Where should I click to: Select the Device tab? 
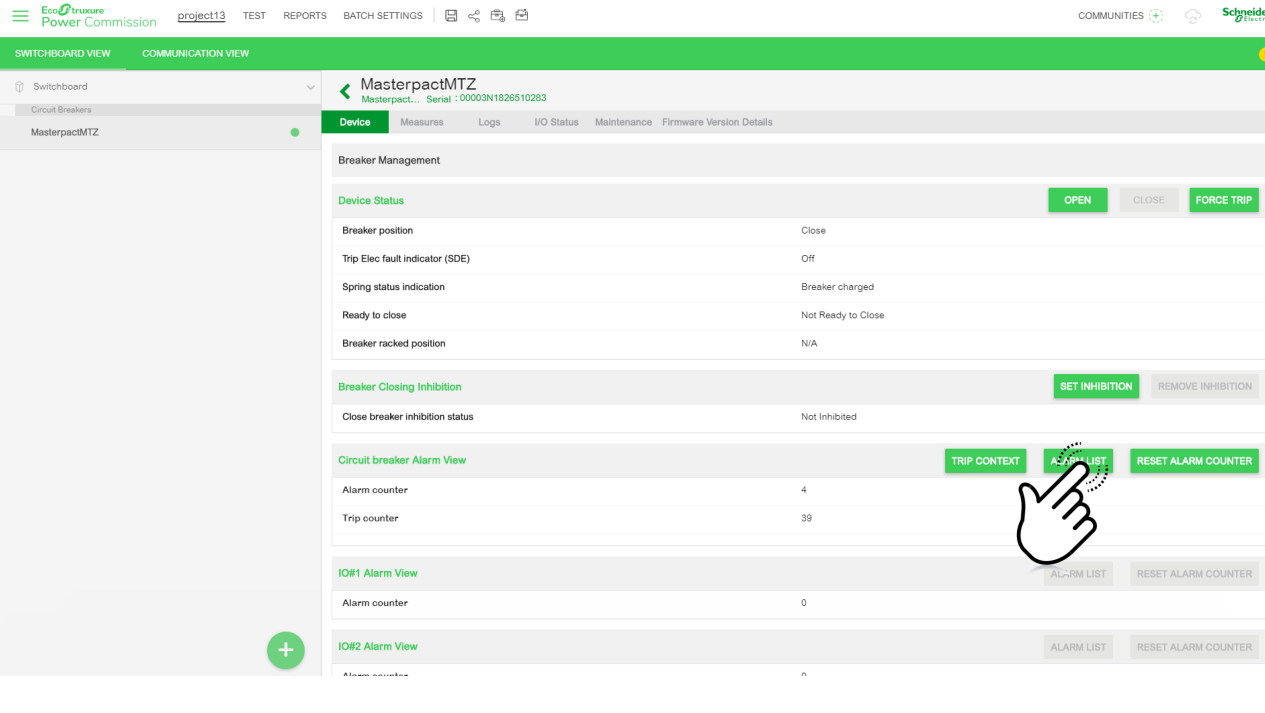355,122
